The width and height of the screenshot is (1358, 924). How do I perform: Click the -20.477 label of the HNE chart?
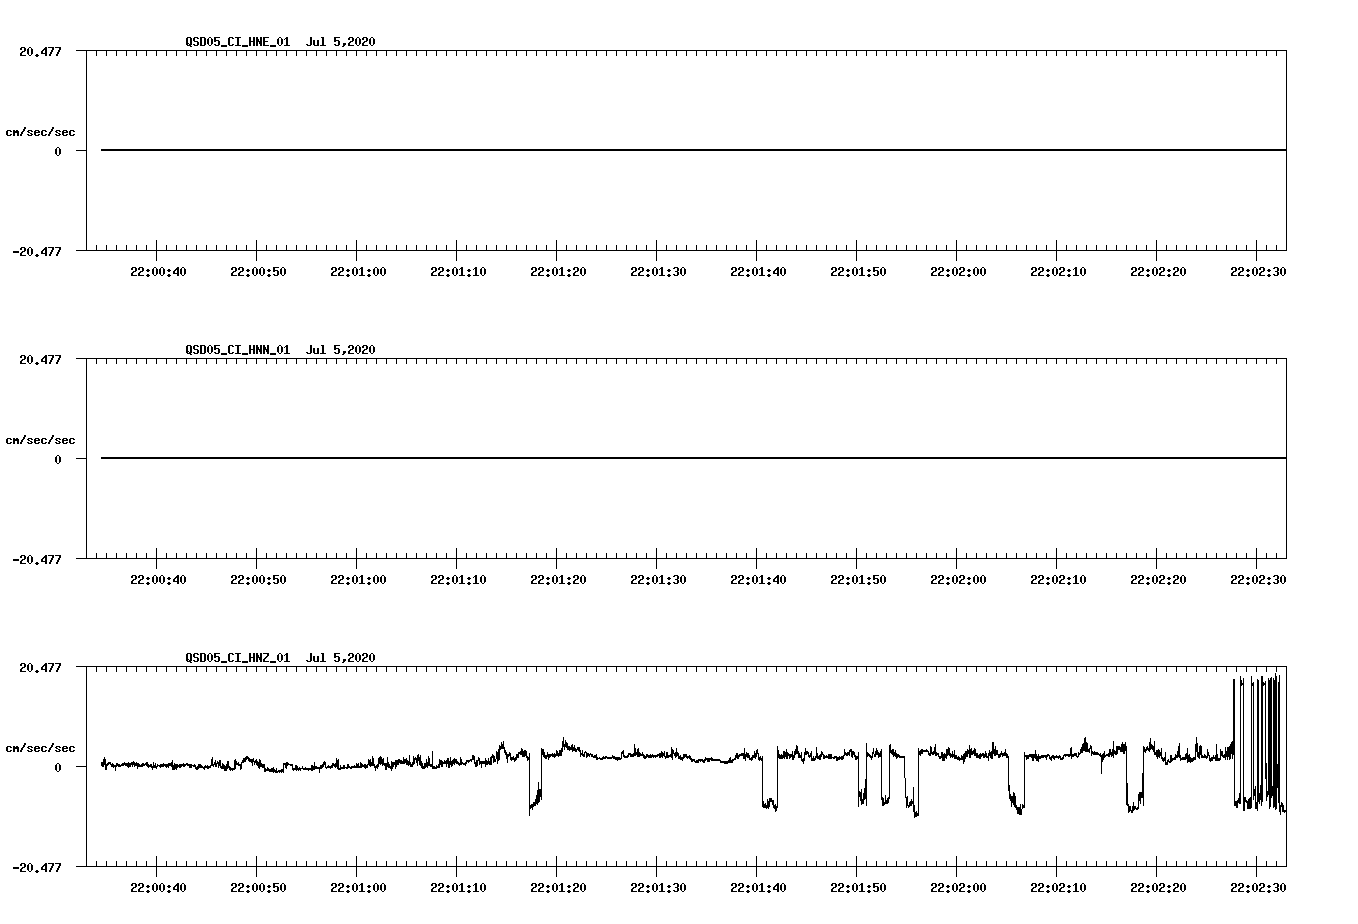point(36,251)
